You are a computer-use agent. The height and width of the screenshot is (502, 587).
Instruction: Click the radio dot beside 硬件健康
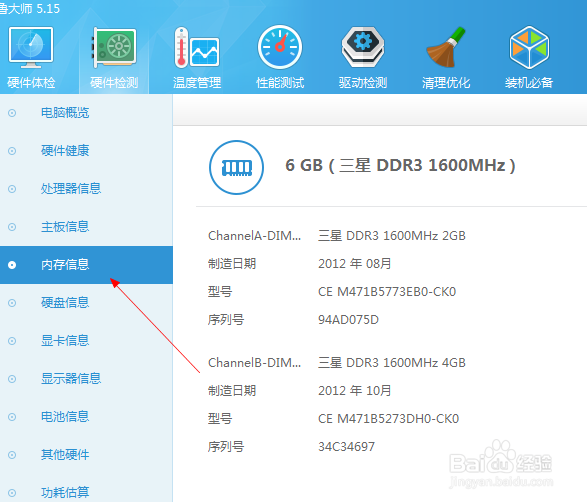pos(12,151)
